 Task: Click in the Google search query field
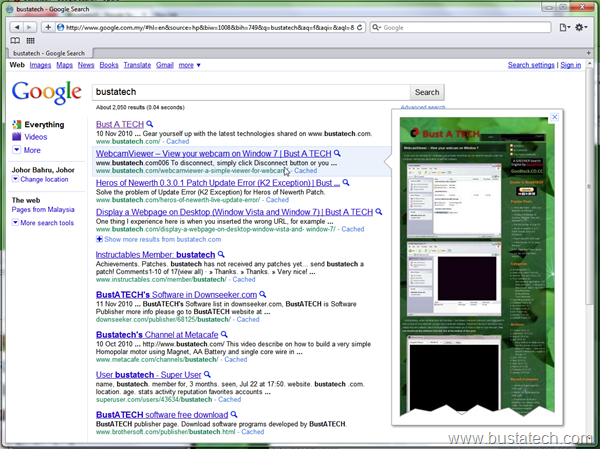click(x=251, y=92)
